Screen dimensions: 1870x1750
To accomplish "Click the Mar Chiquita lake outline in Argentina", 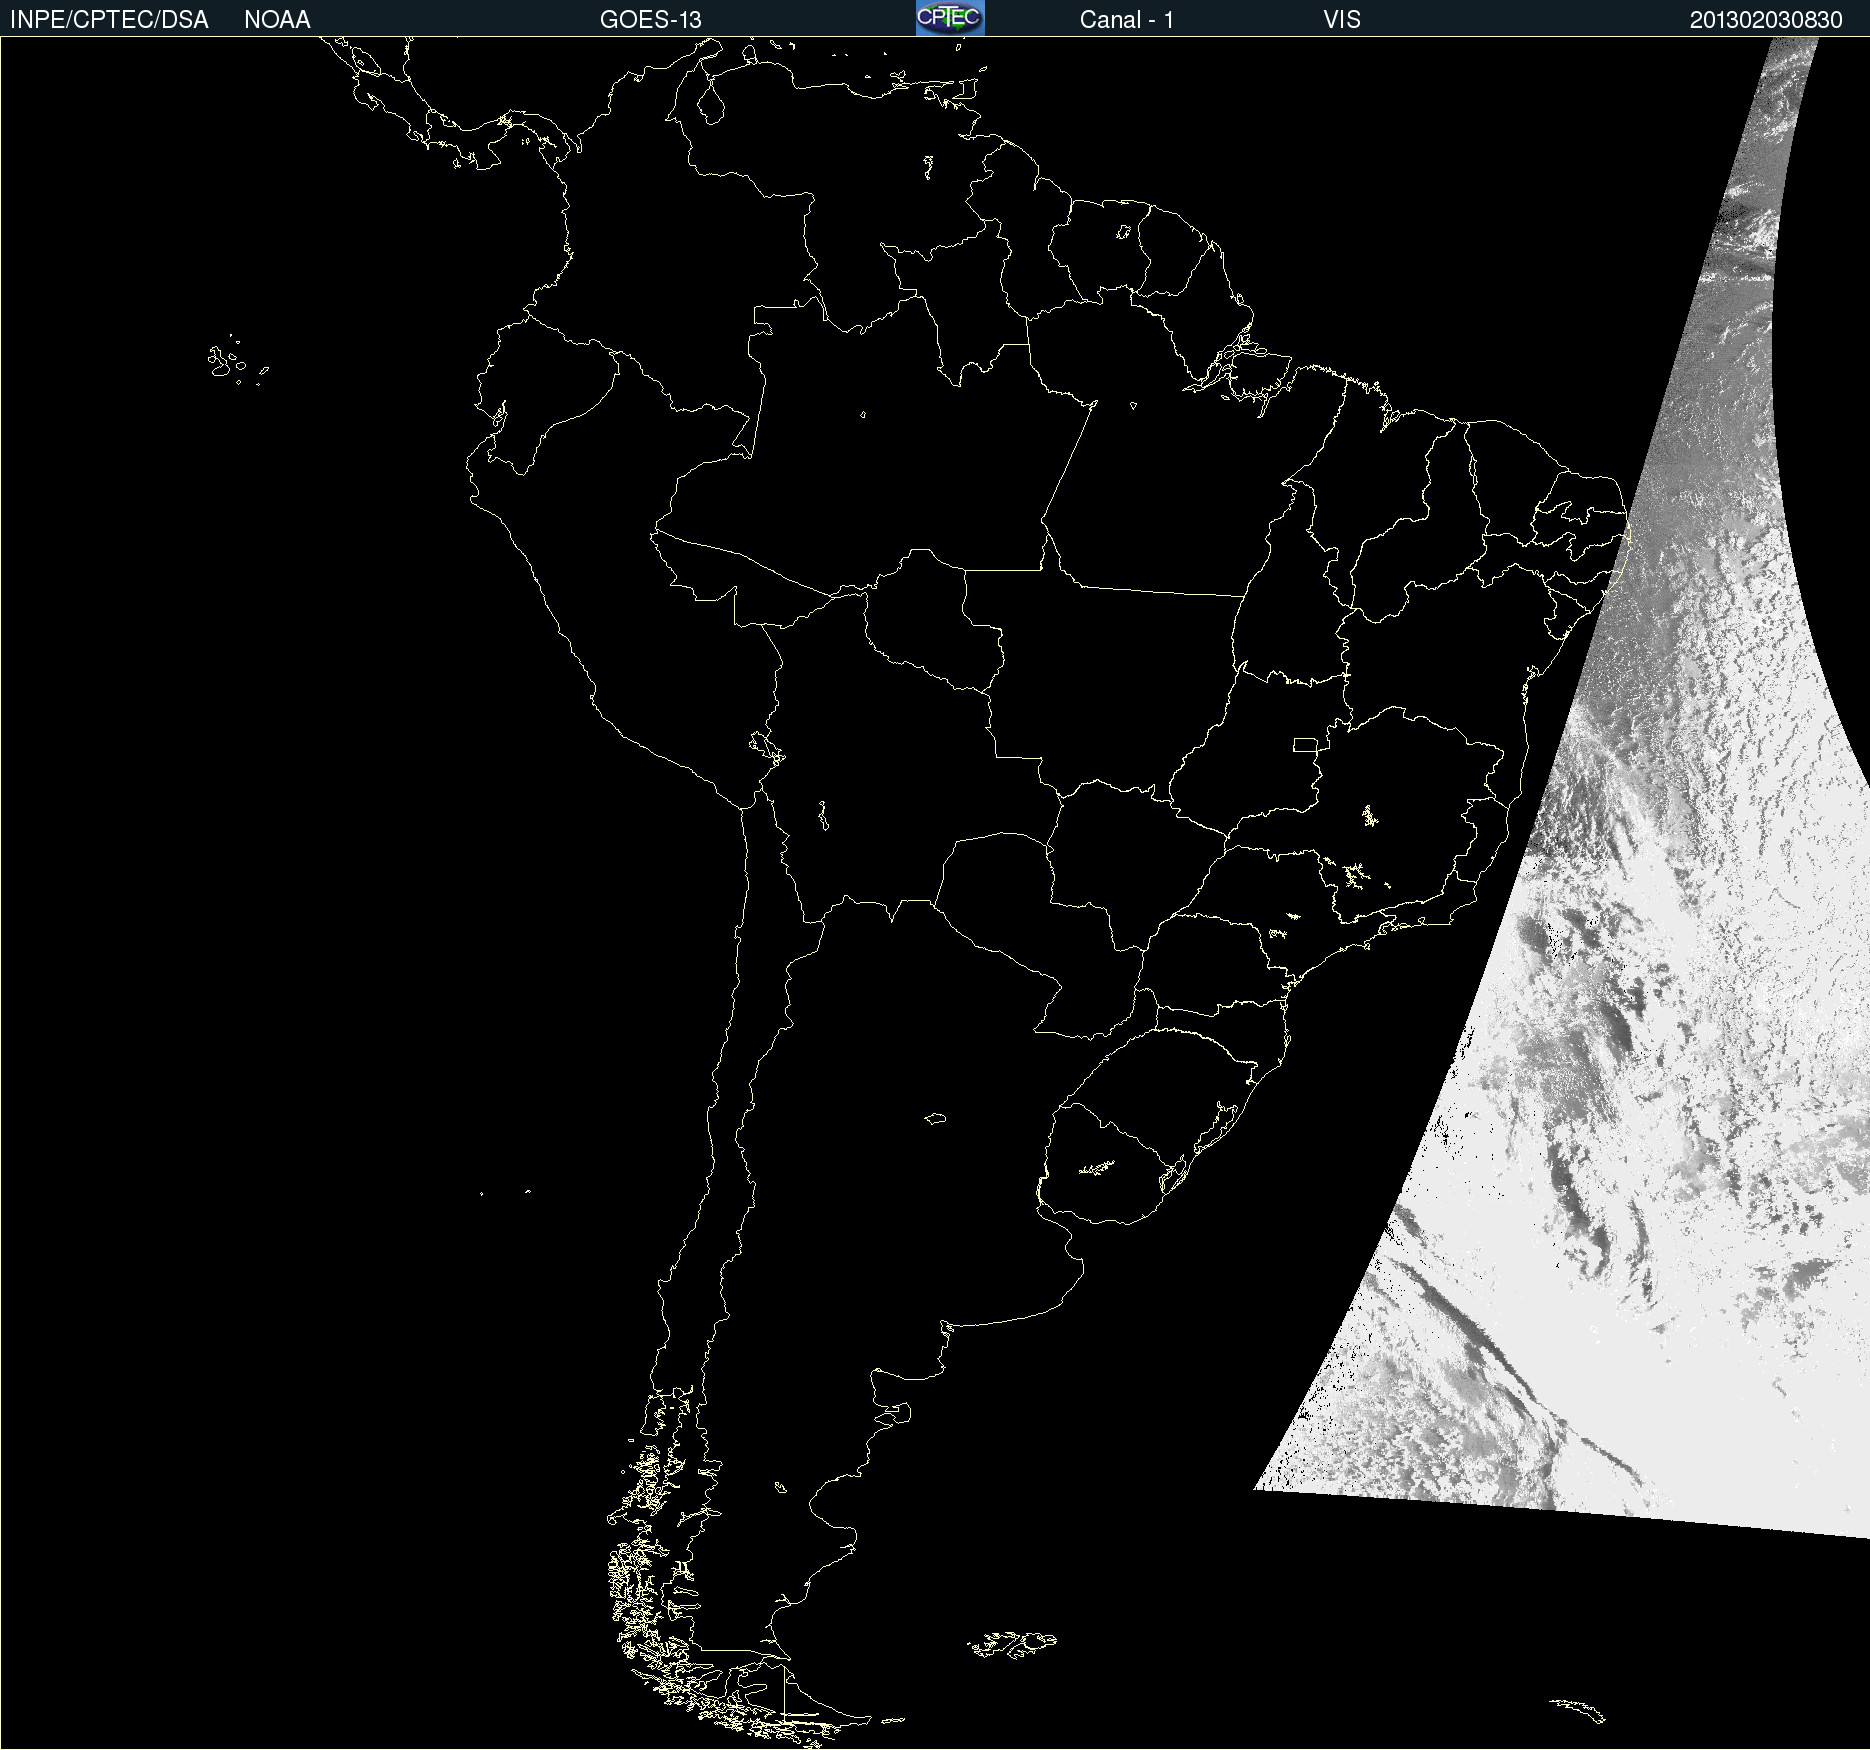I will (x=935, y=1118).
